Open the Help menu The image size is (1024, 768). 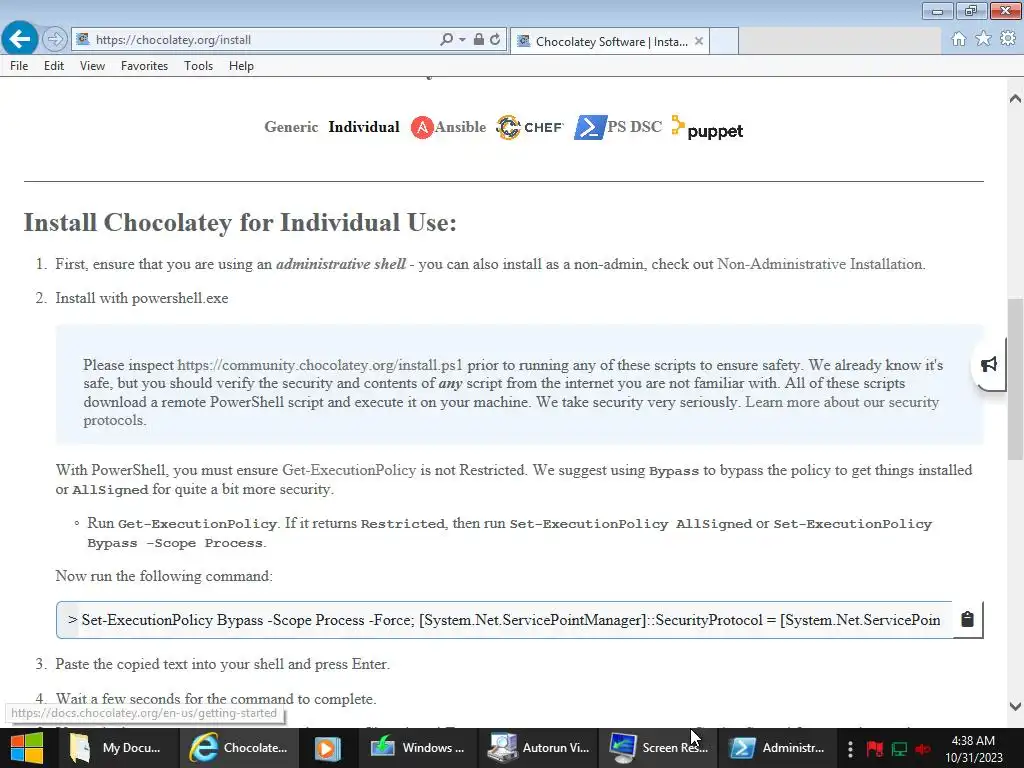tap(241, 66)
